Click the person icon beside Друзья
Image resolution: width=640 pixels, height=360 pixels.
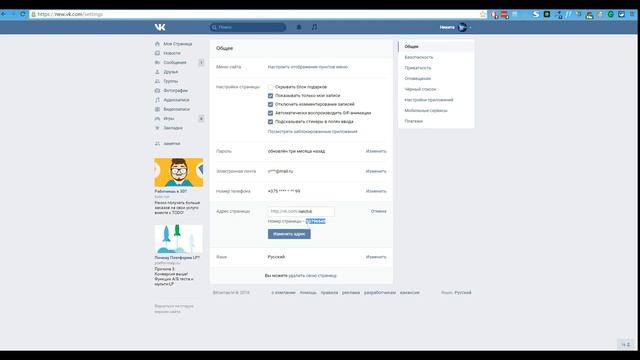(x=157, y=72)
